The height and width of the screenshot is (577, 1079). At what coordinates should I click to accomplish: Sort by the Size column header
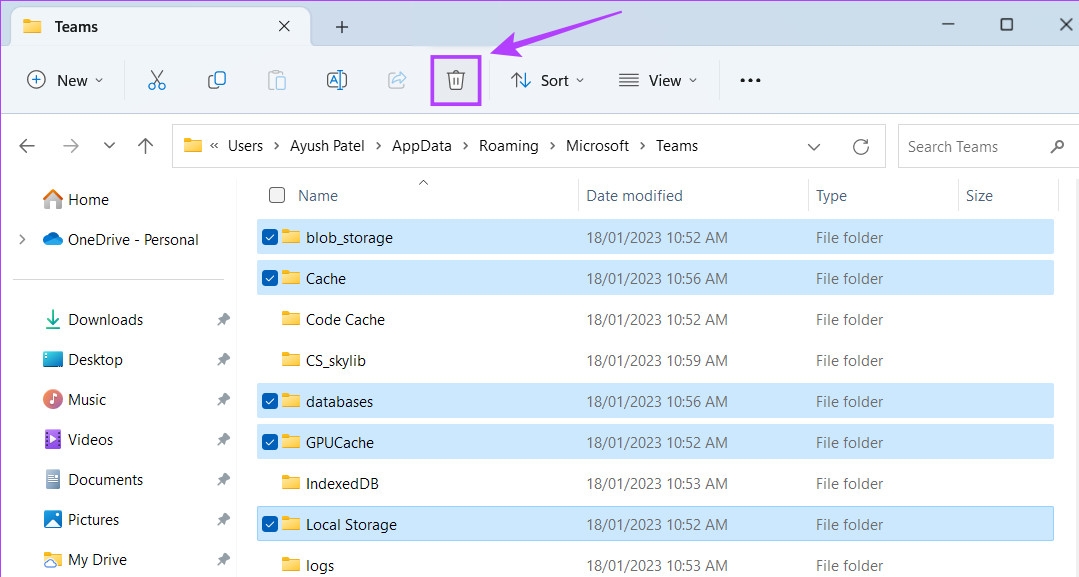(979, 196)
